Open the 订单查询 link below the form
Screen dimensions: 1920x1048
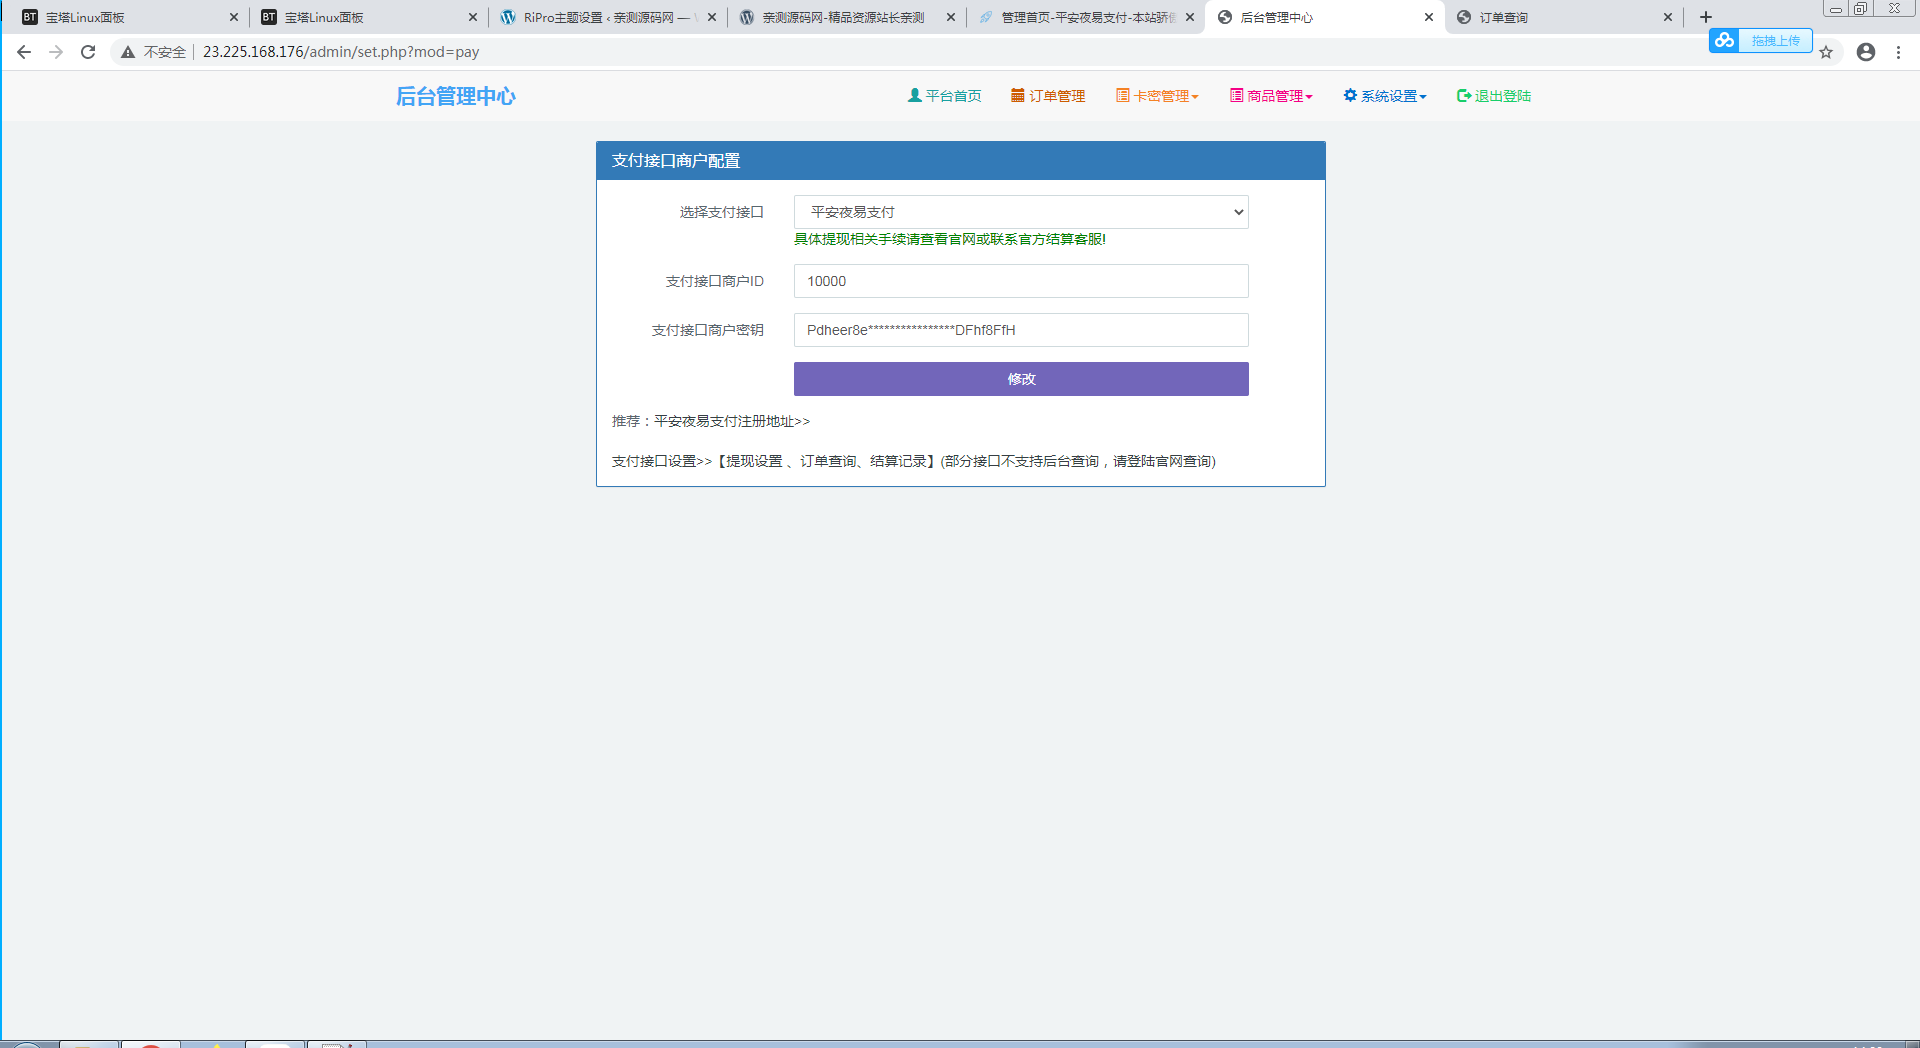click(x=828, y=461)
